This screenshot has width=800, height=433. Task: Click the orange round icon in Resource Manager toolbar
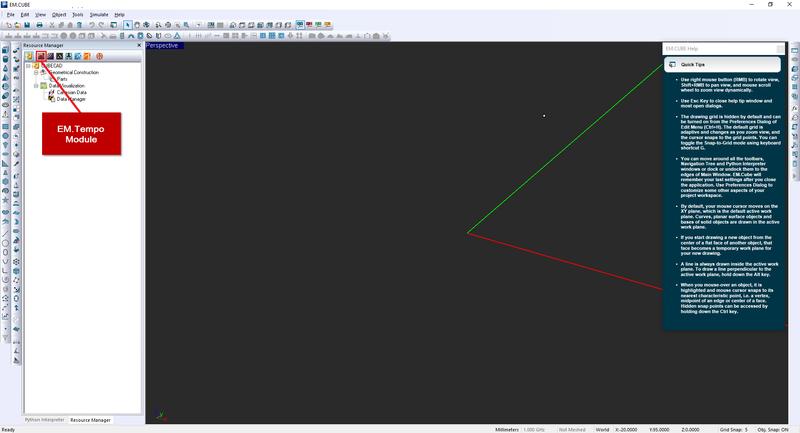click(x=99, y=56)
